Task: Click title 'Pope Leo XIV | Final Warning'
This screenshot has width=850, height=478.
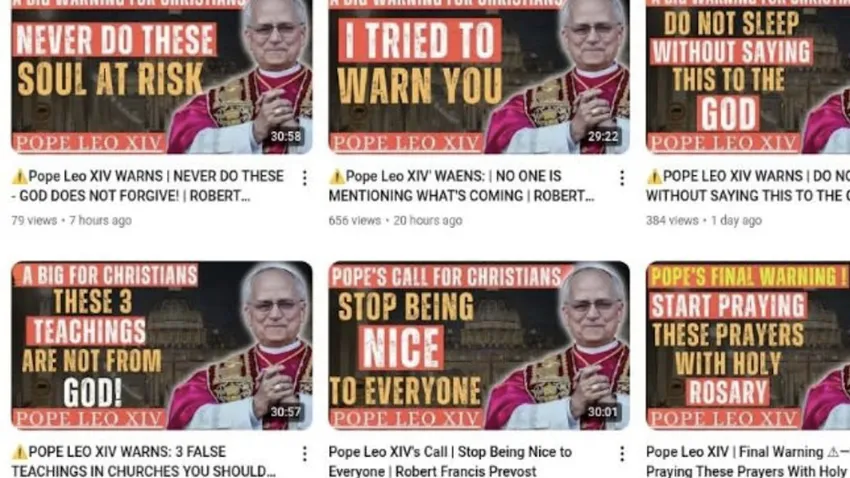Action: [x=748, y=461]
